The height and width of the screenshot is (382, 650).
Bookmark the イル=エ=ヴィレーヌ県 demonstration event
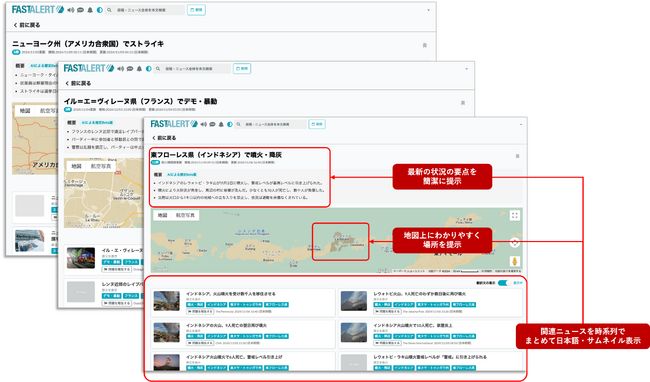tap(463, 103)
